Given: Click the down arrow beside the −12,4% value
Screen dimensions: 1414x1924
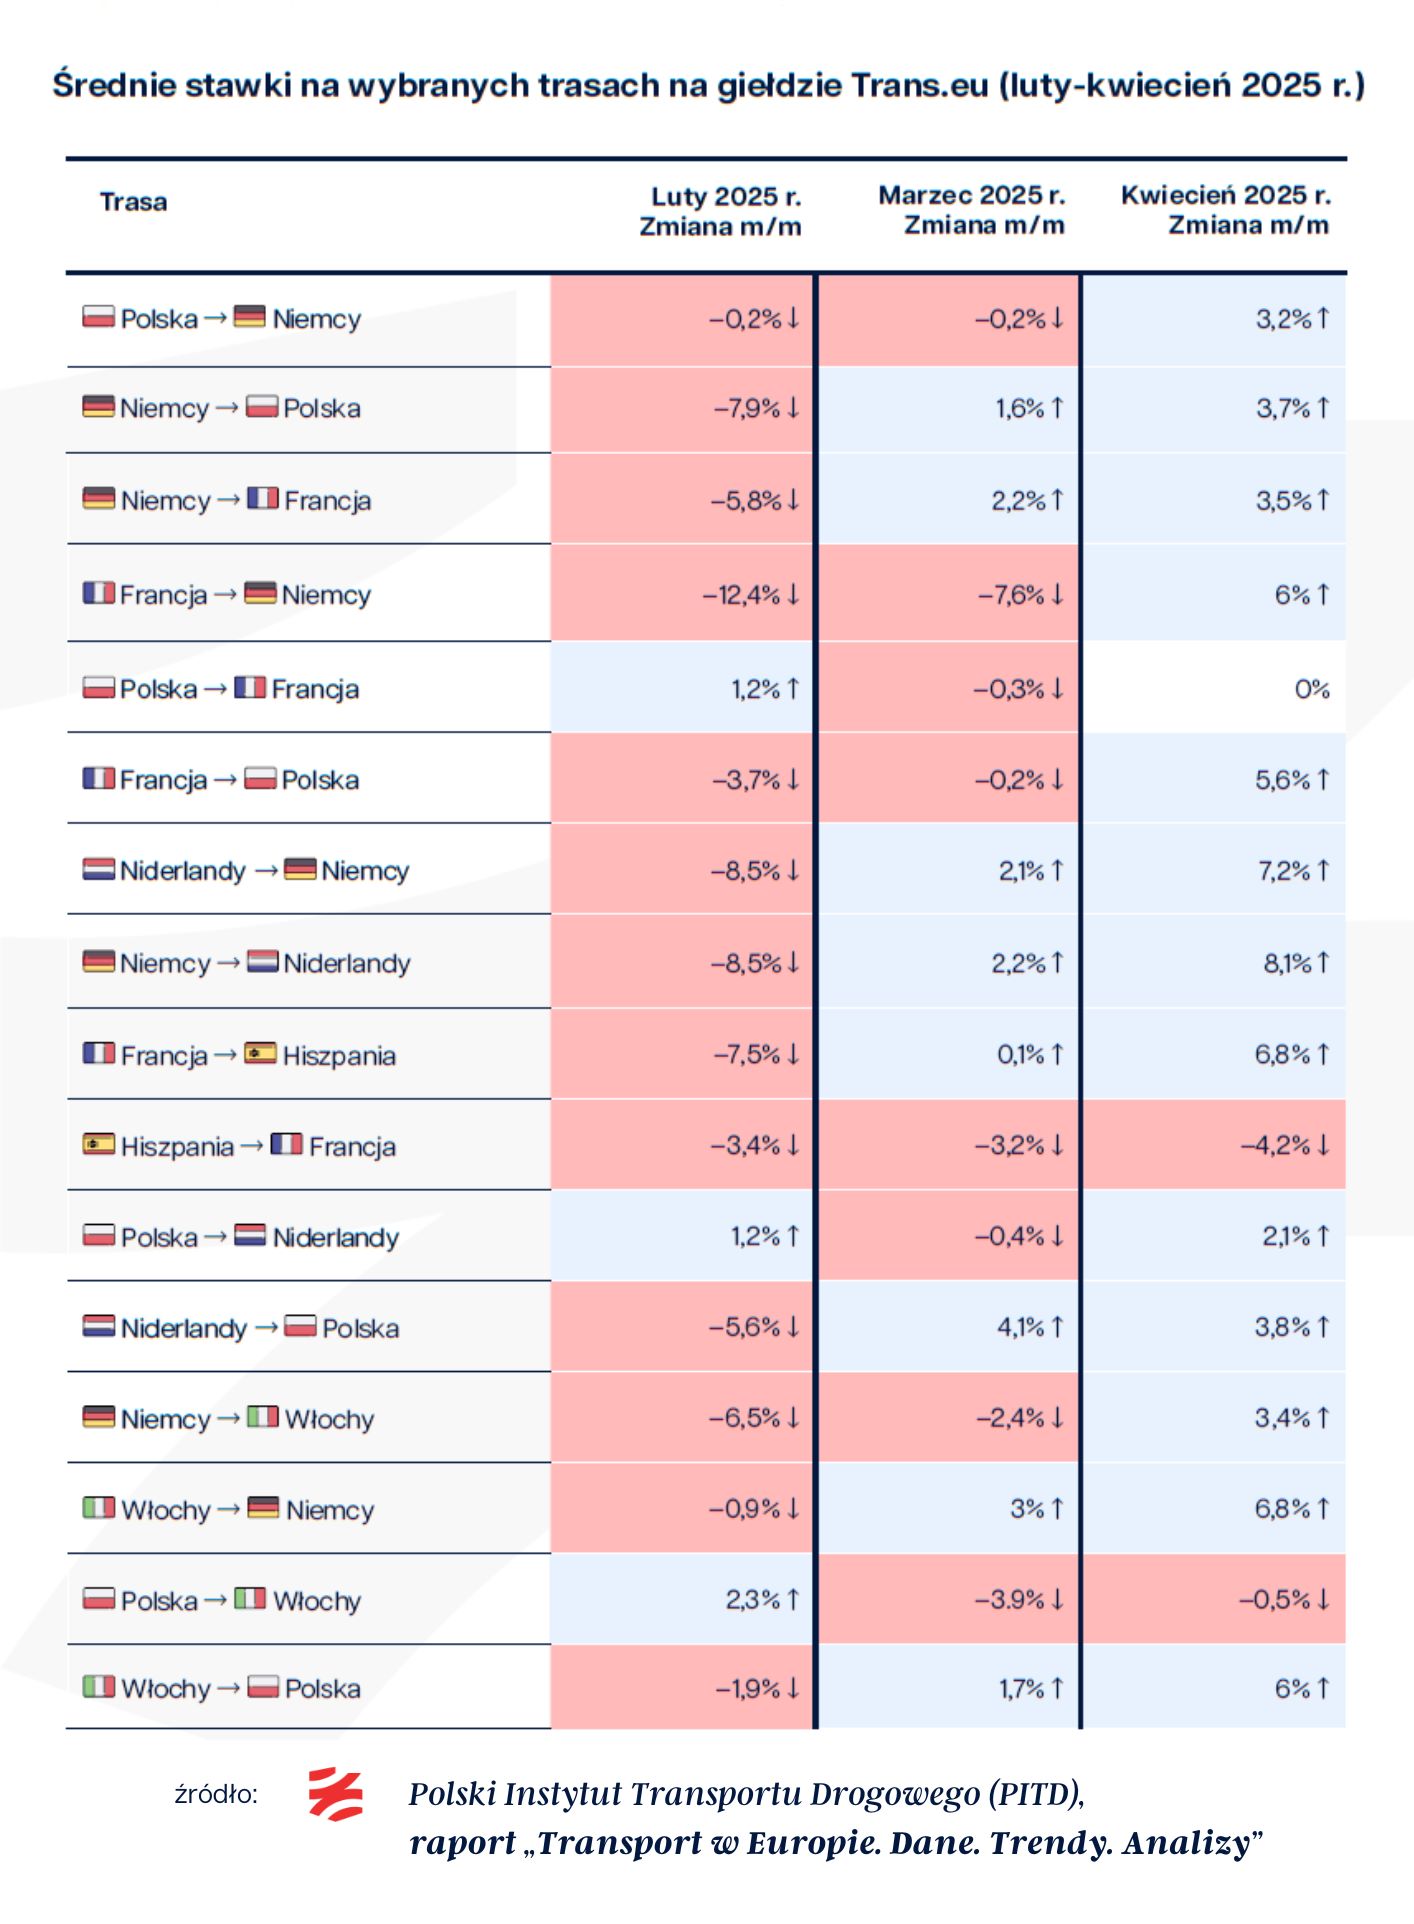Looking at the screenshot, I should click(x=793, y=594).
